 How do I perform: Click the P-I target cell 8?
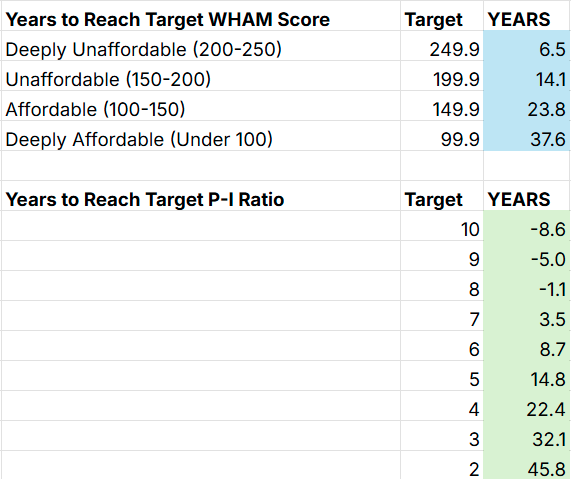pos(442,286)
